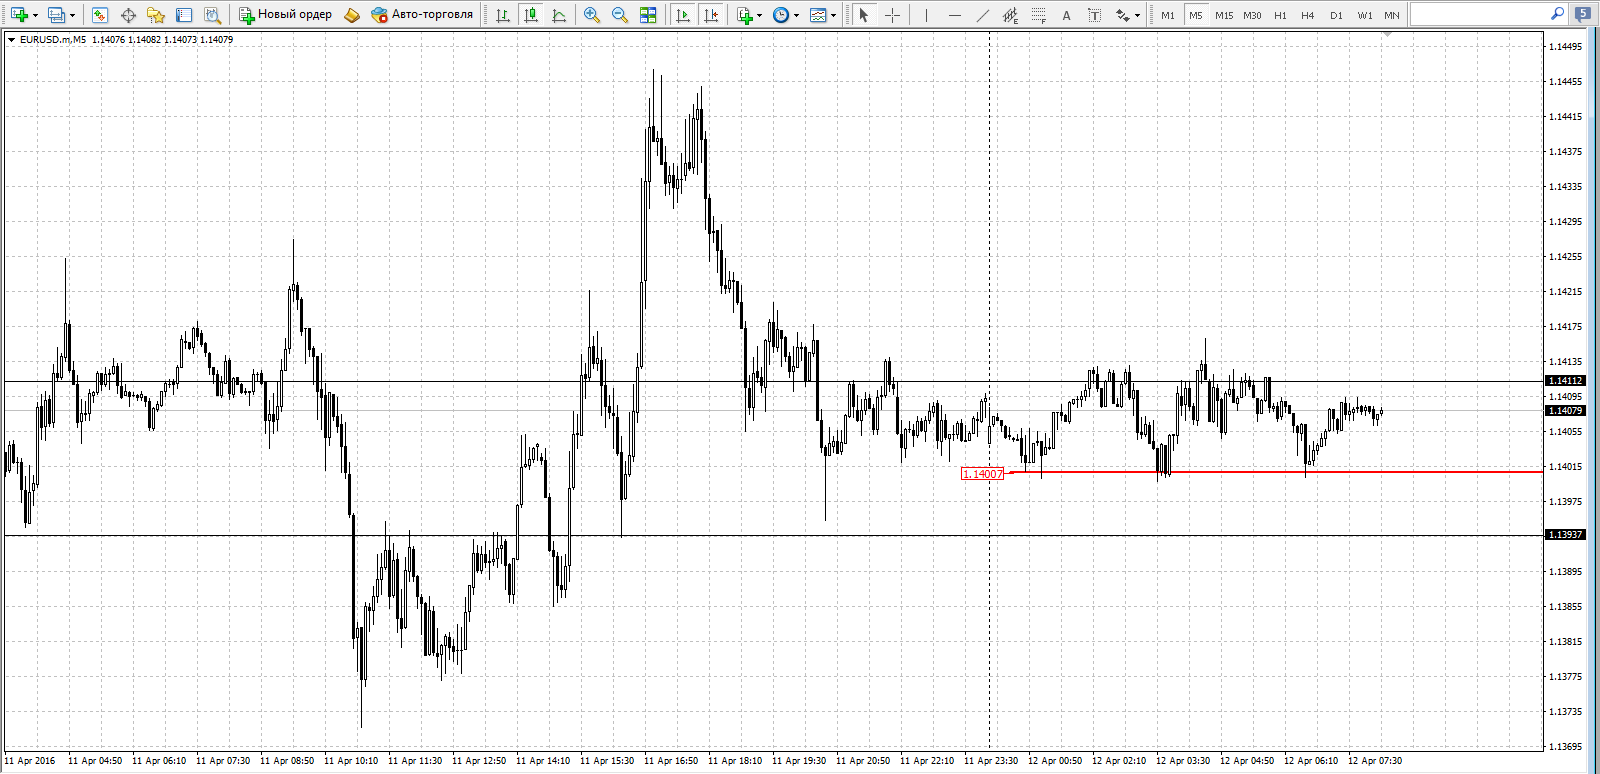Toggle chart auto scroll
Viewport: 1600px width, 774px height.
[x=683, y=15]
